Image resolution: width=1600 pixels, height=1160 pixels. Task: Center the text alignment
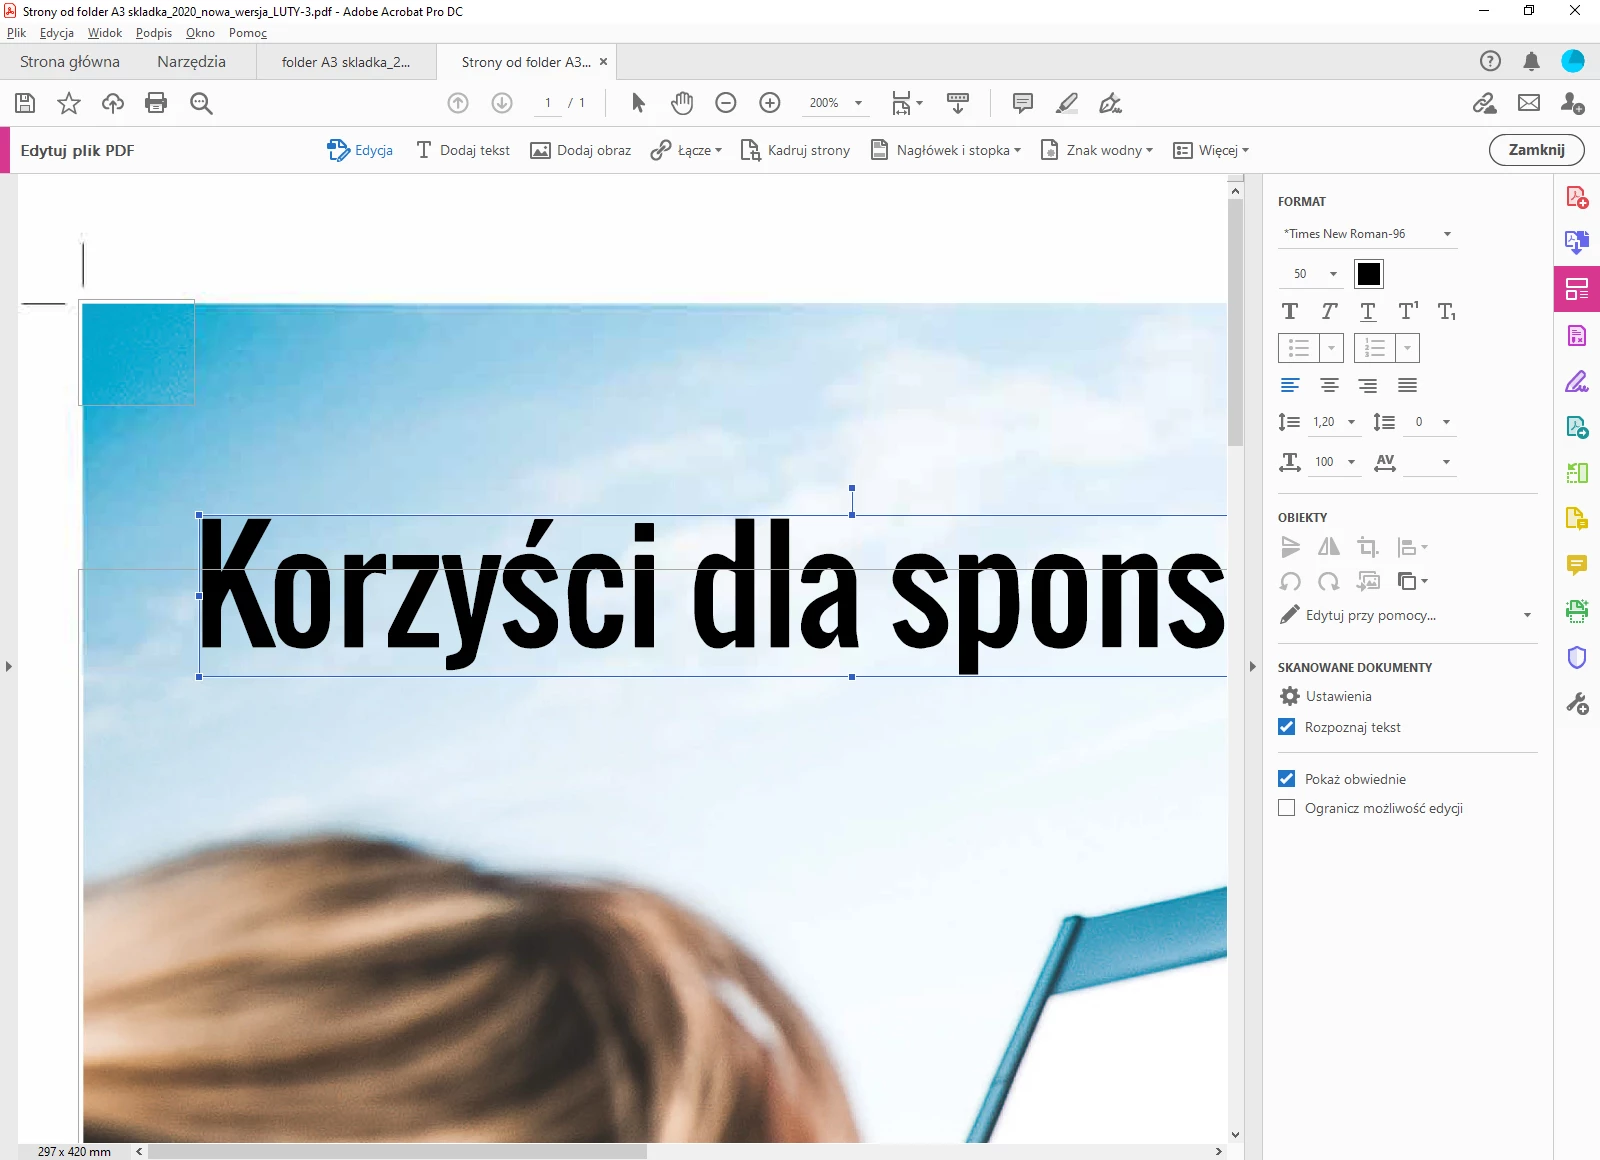click(x=1329, y=385)
